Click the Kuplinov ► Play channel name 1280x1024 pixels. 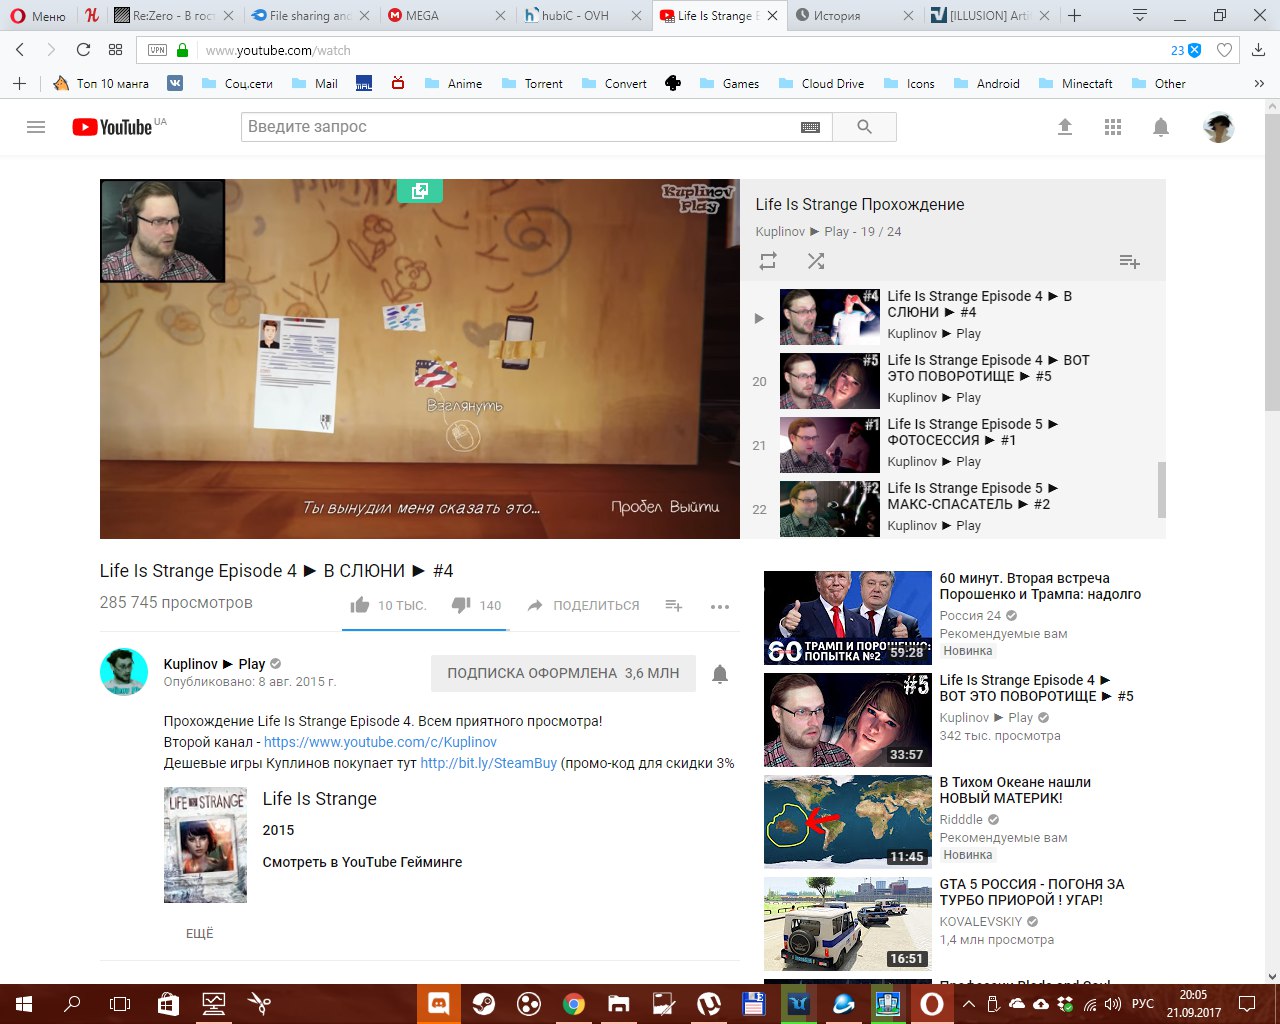point(214,664)
